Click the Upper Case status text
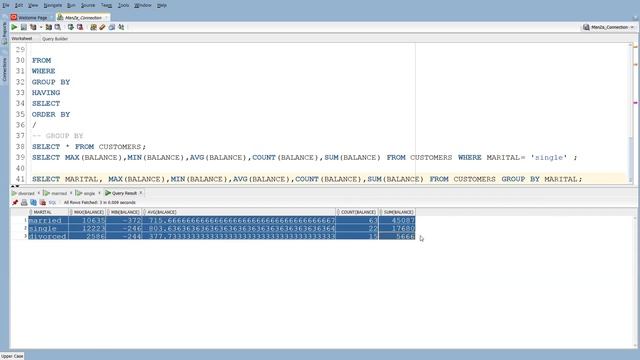The height and width of the screenshot is (360, 640). (x=12, y=356)
